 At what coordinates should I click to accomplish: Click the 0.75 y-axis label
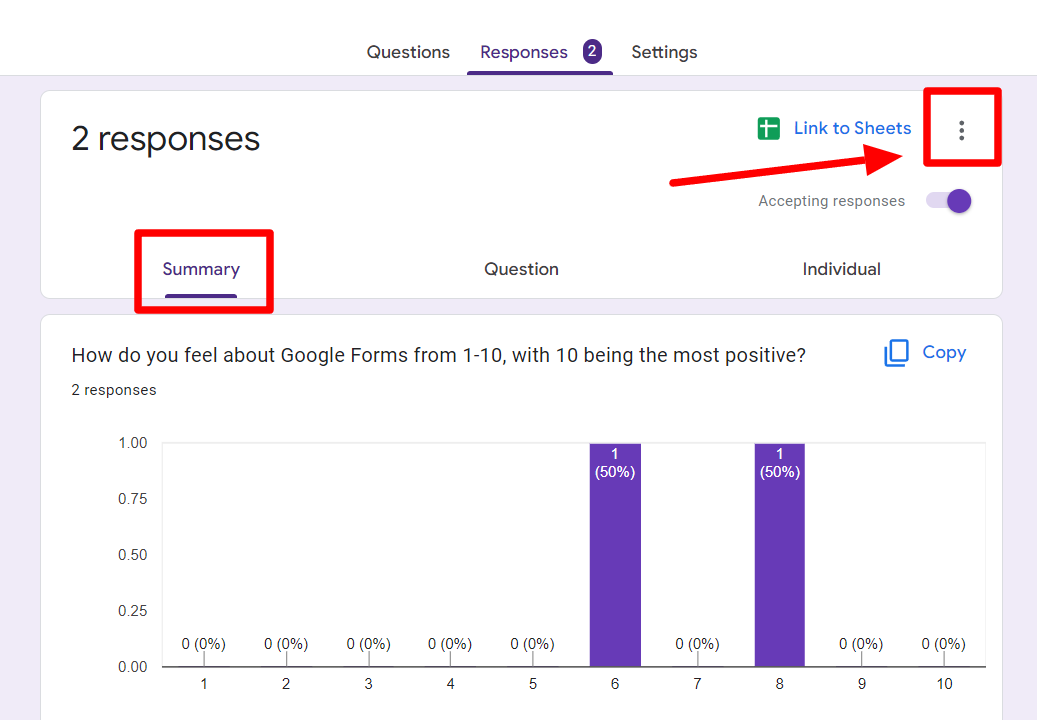[132, 499]
